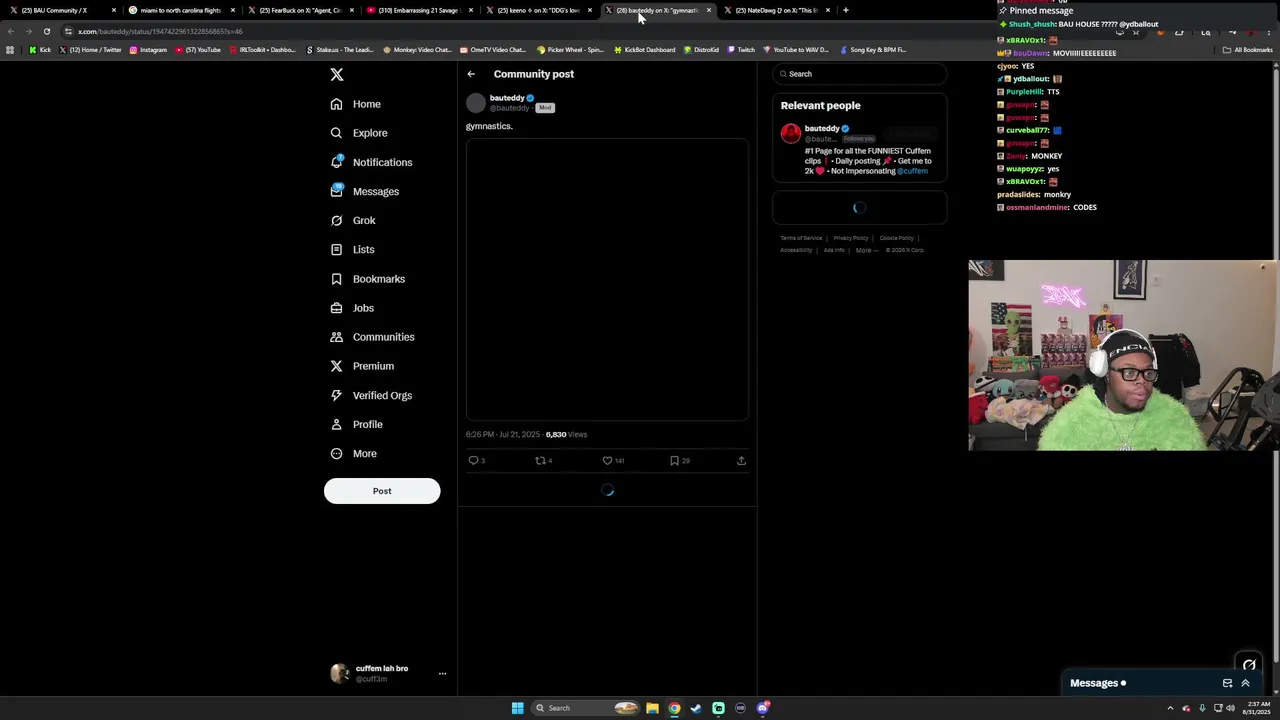Open the Cookie Policy footer link
This screenshot has height=720, width=1280.
point(897,238)
